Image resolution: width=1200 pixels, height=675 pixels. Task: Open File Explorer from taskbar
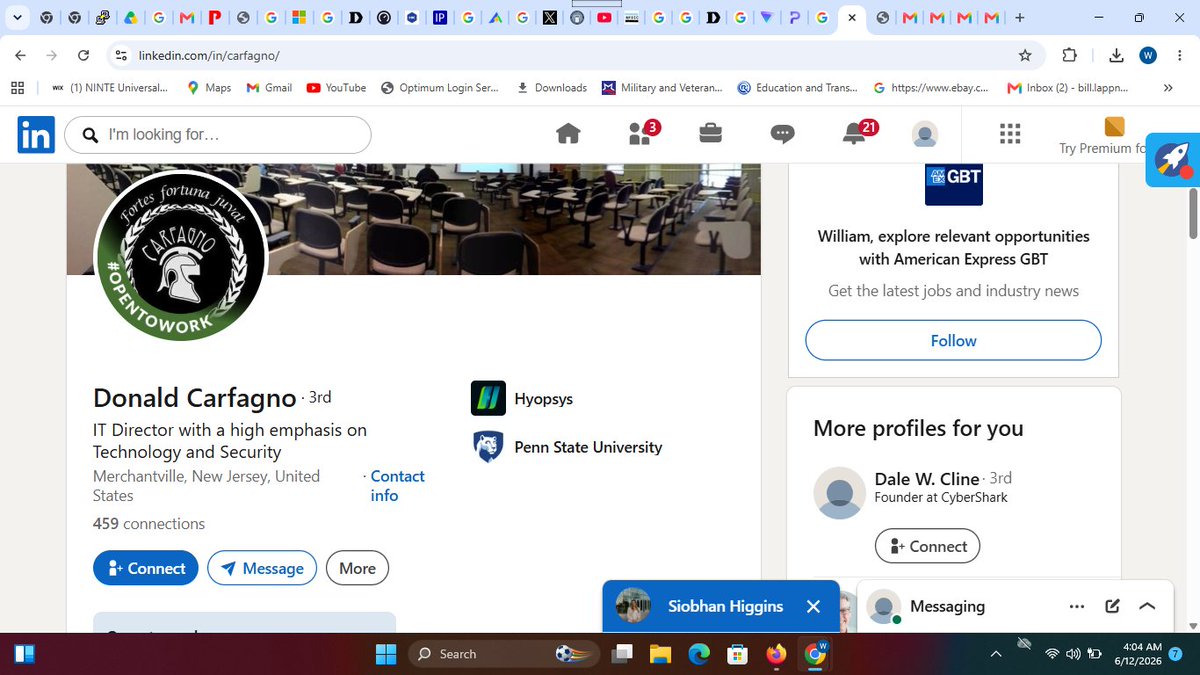tap(660, 654)
